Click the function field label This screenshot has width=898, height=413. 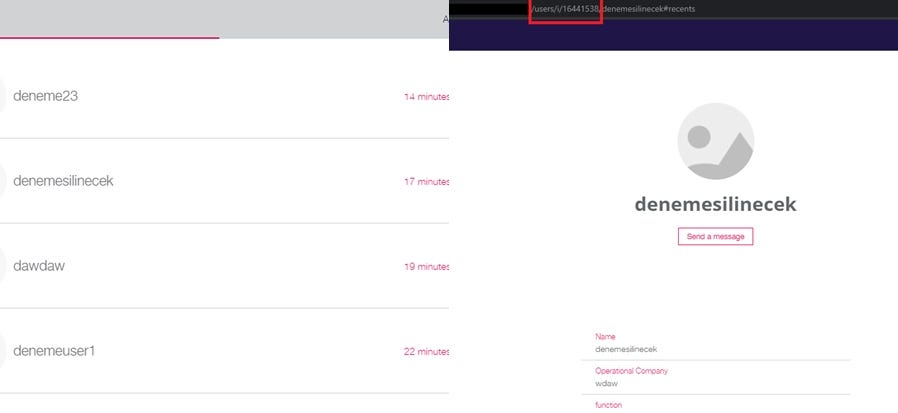point(608,405)
